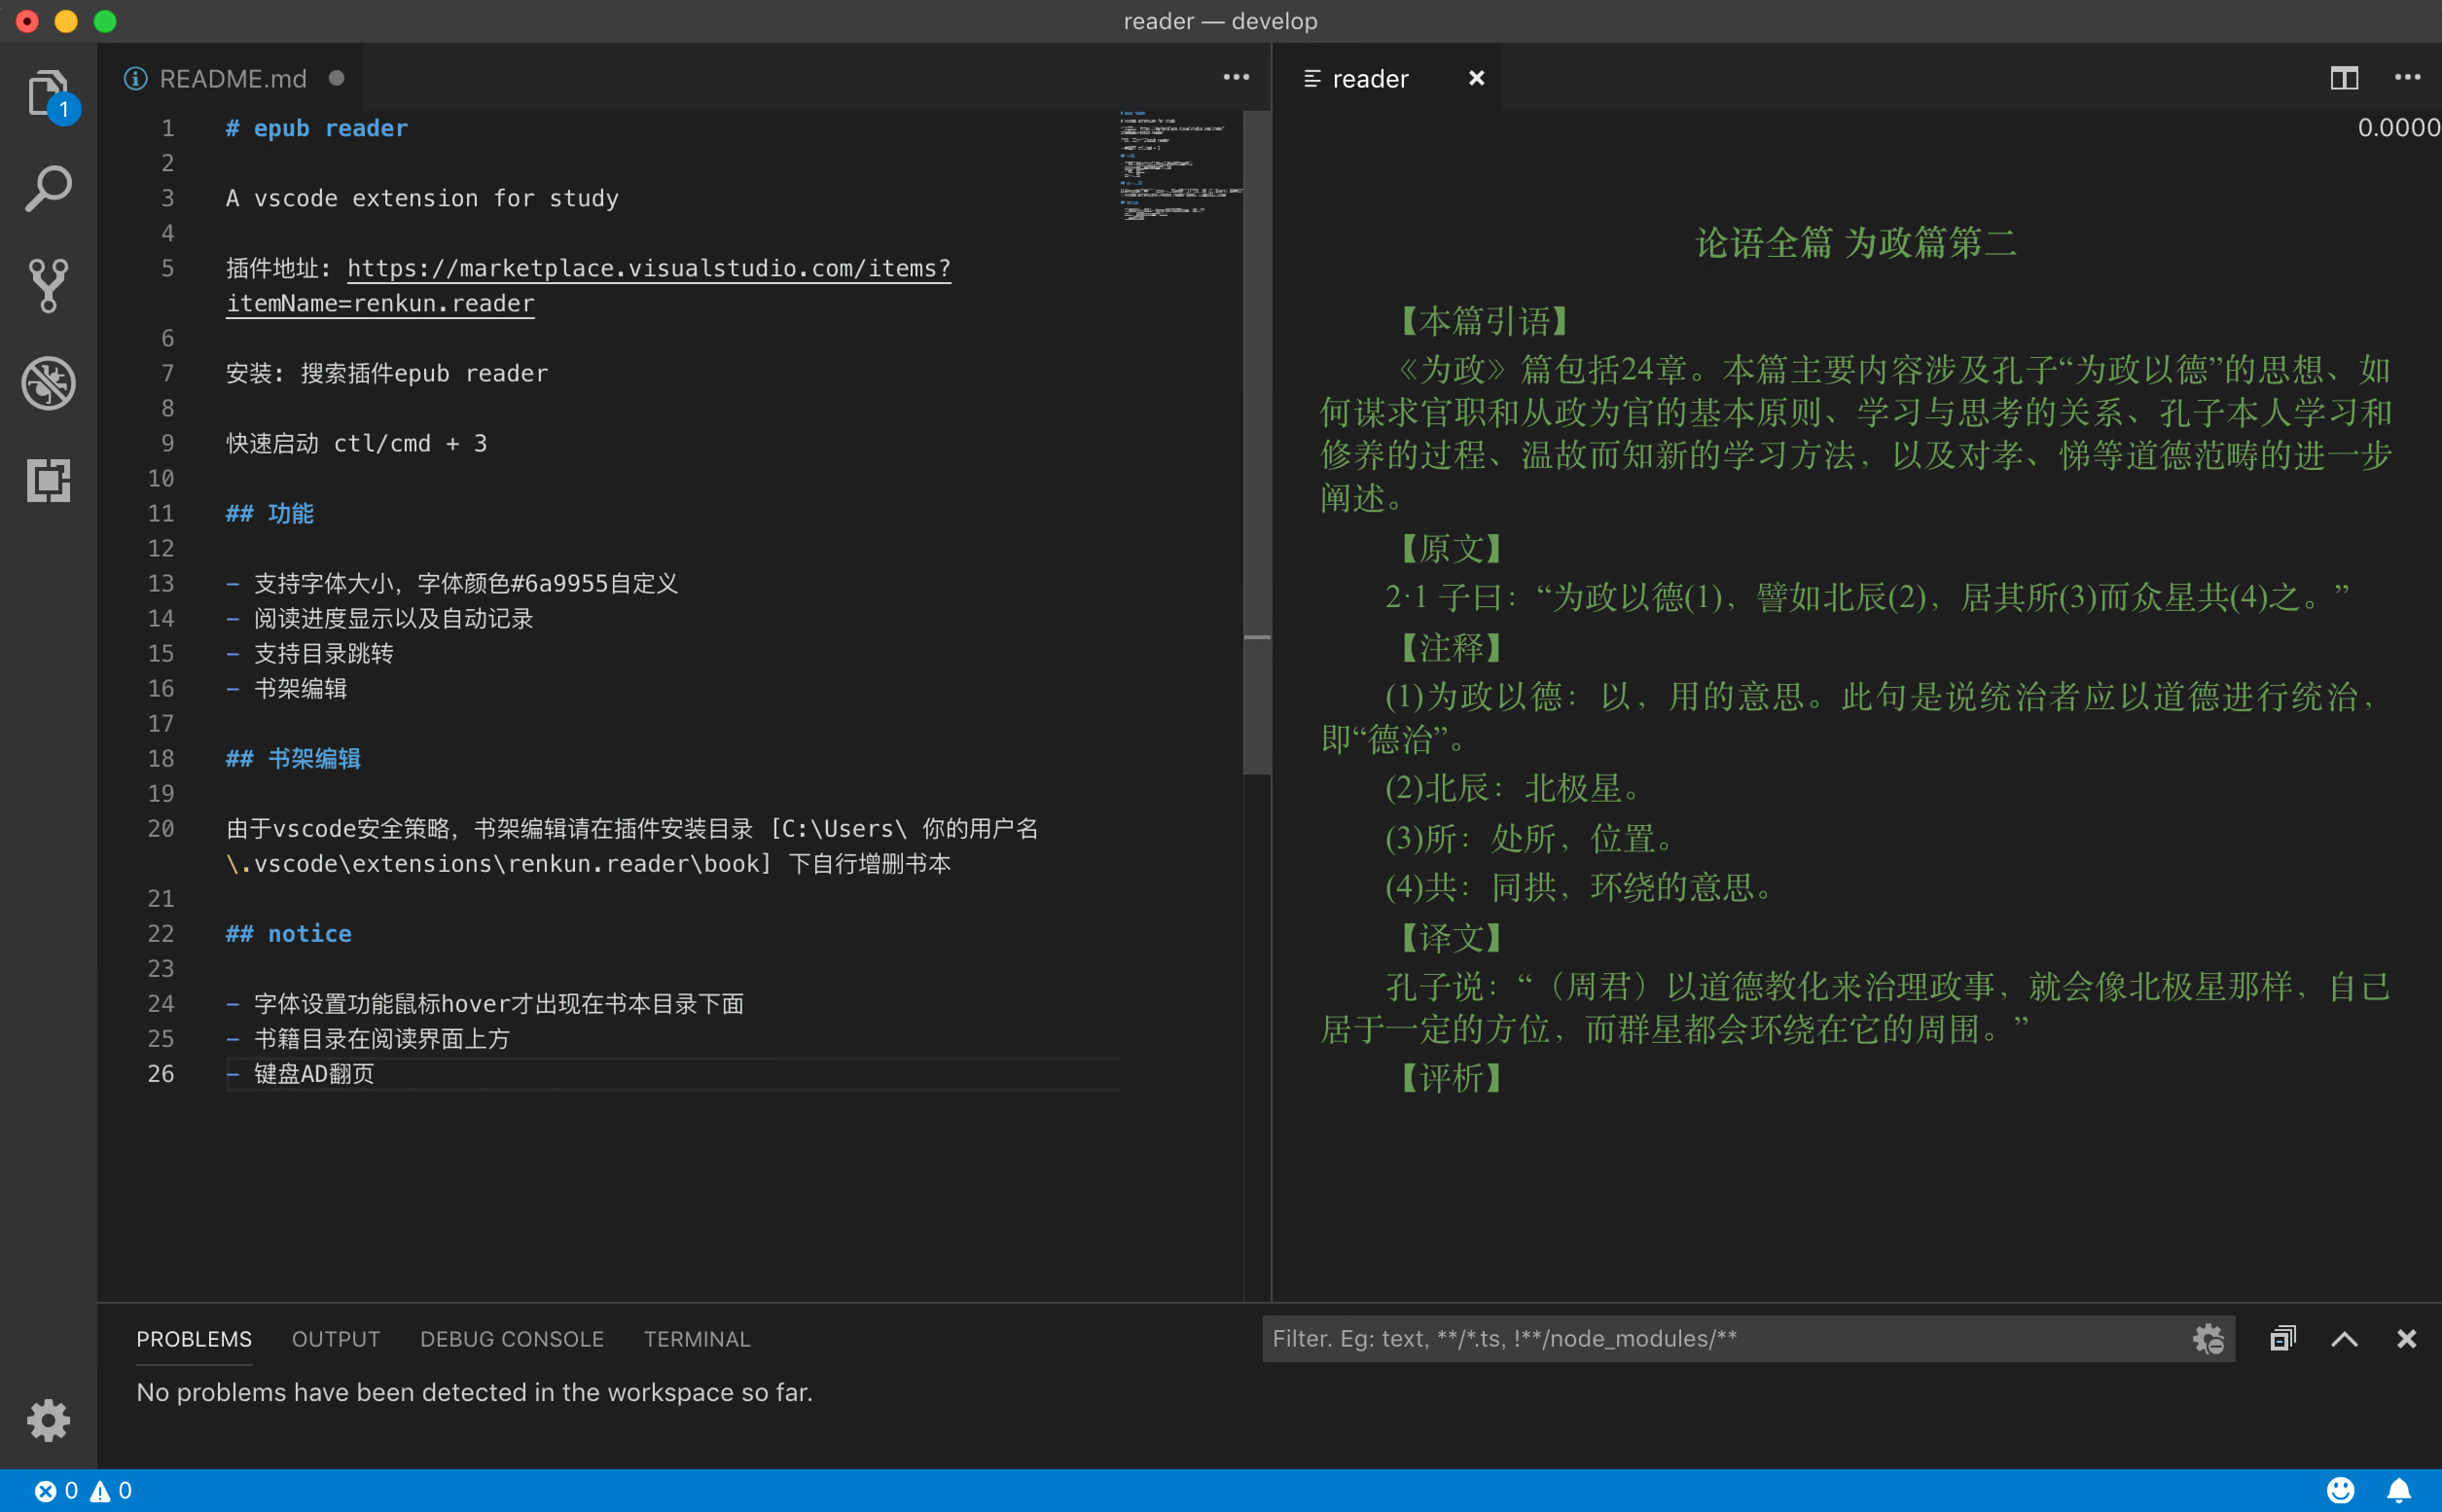Open the Search view in activity bar

pos(48,189)
